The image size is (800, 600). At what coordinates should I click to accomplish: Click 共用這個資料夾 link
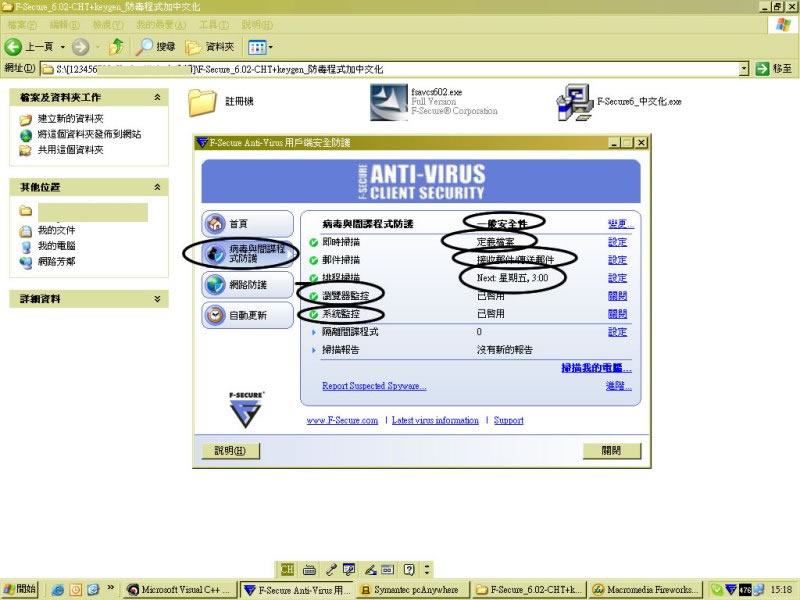coord(70,150)
